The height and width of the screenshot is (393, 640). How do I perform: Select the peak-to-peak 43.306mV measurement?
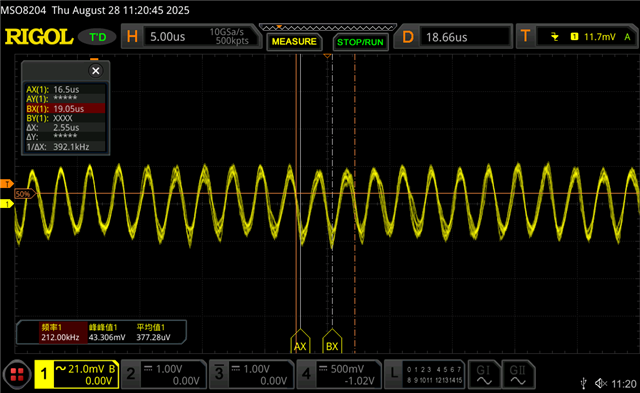click(x=107, y=333)
